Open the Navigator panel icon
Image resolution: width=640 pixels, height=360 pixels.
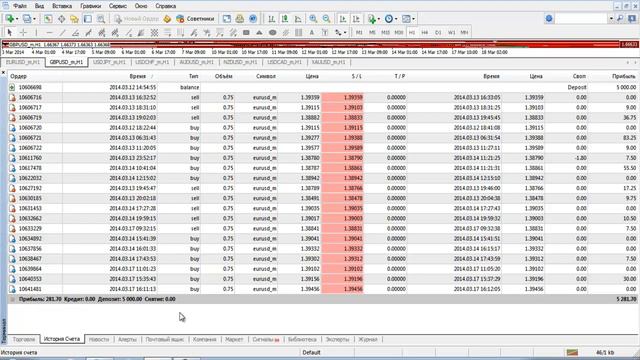click(74, 19)
